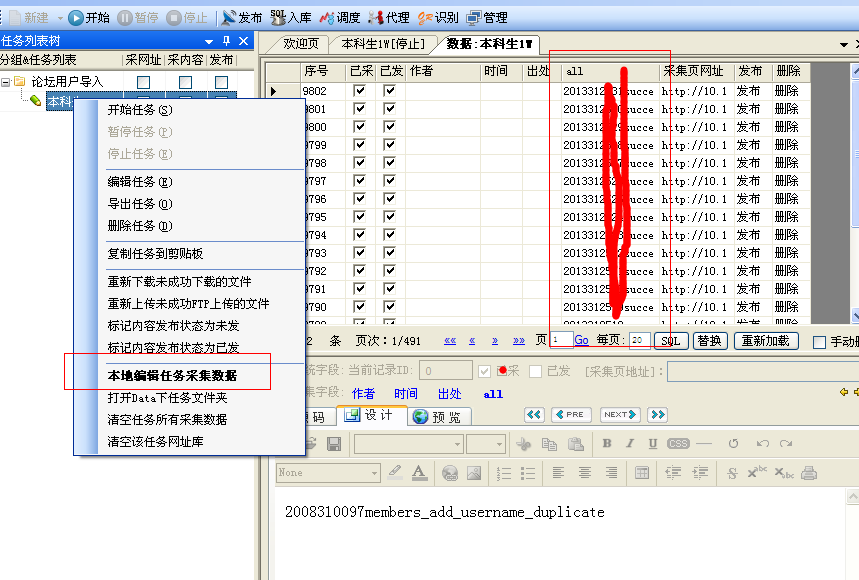This screenshot has height=580, width=859.
Task: Click the NEXT record button
Action: click(620, 415)
